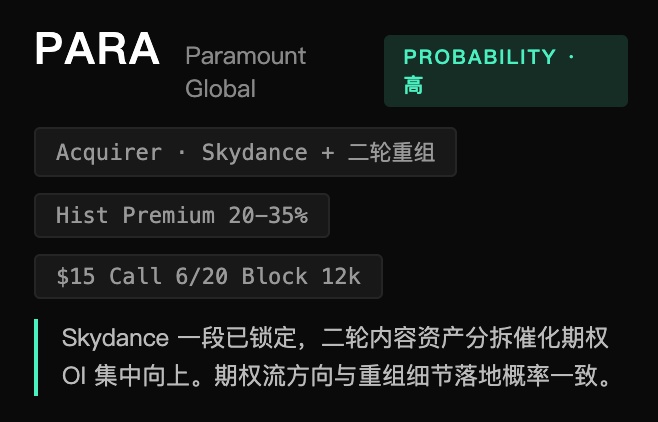Click the word "Global" under Paramount

(220, 89)
